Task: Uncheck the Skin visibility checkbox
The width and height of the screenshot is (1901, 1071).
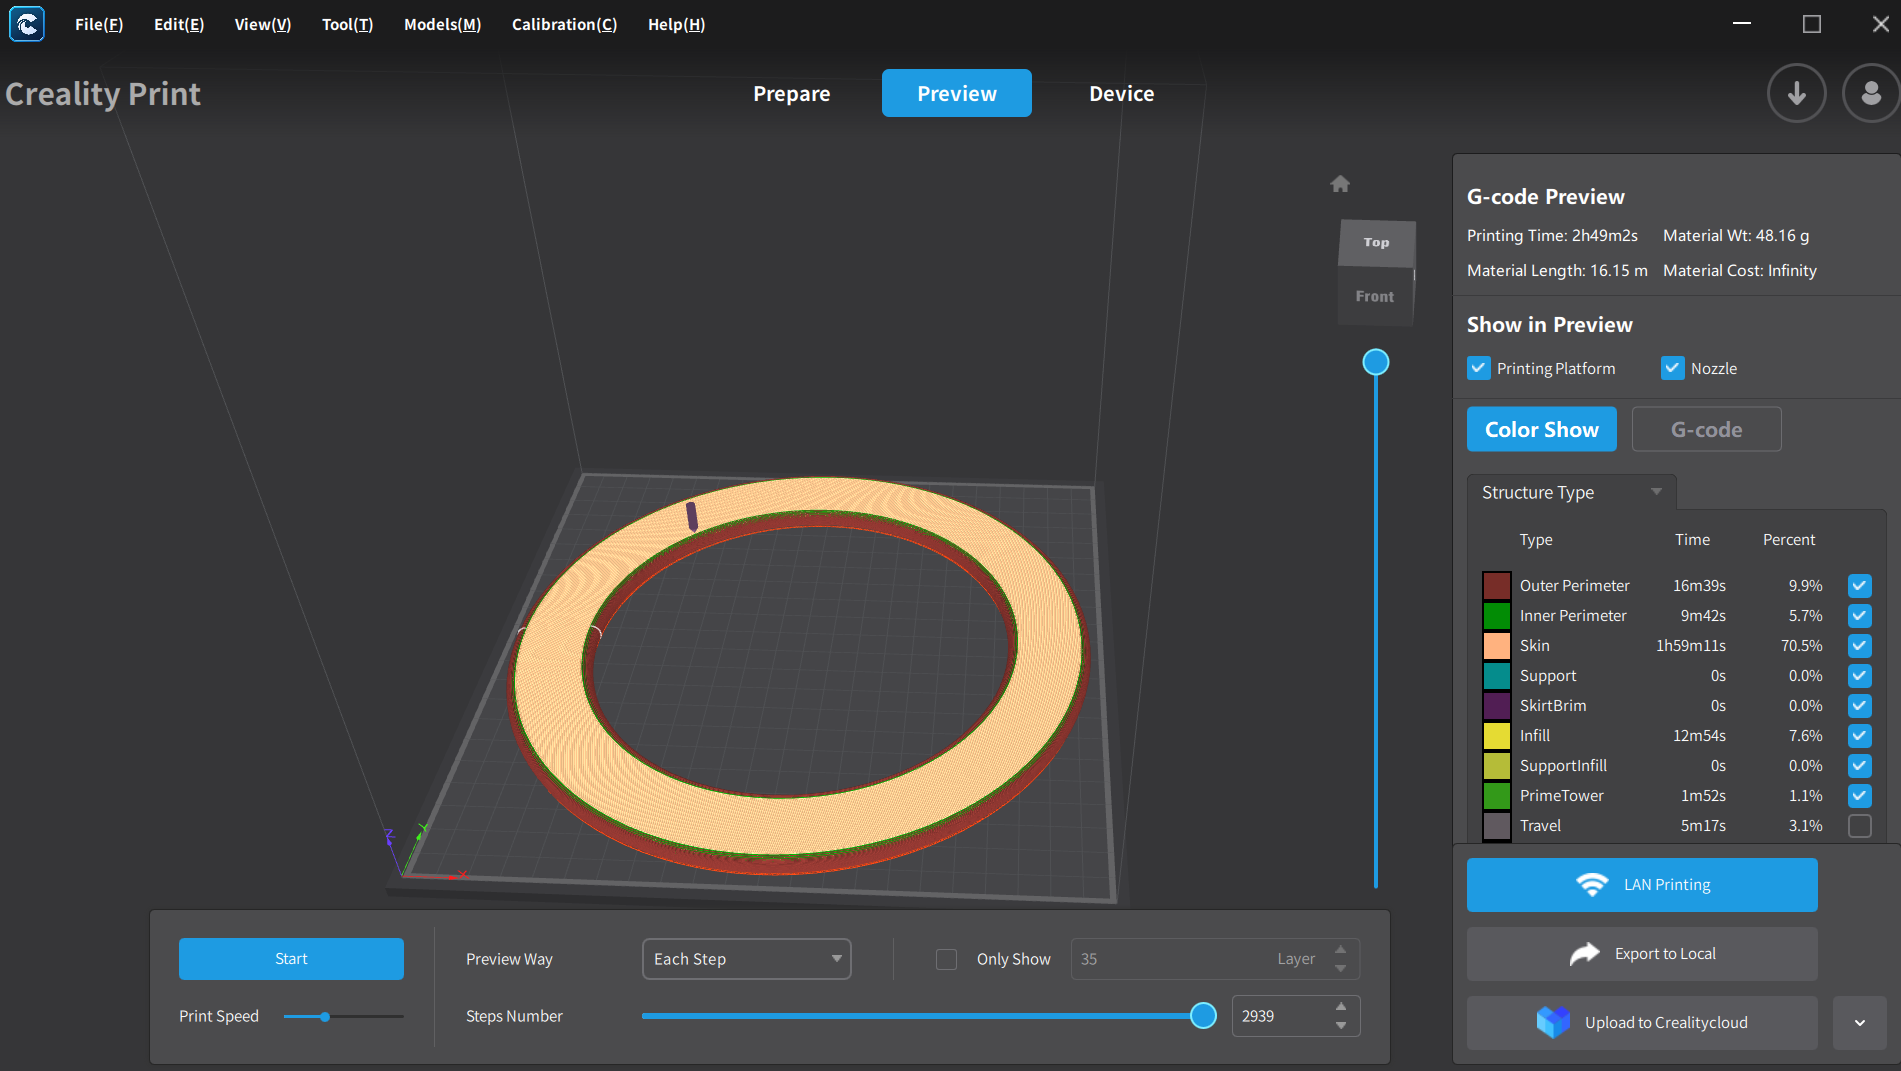Action: point(1860,646)
